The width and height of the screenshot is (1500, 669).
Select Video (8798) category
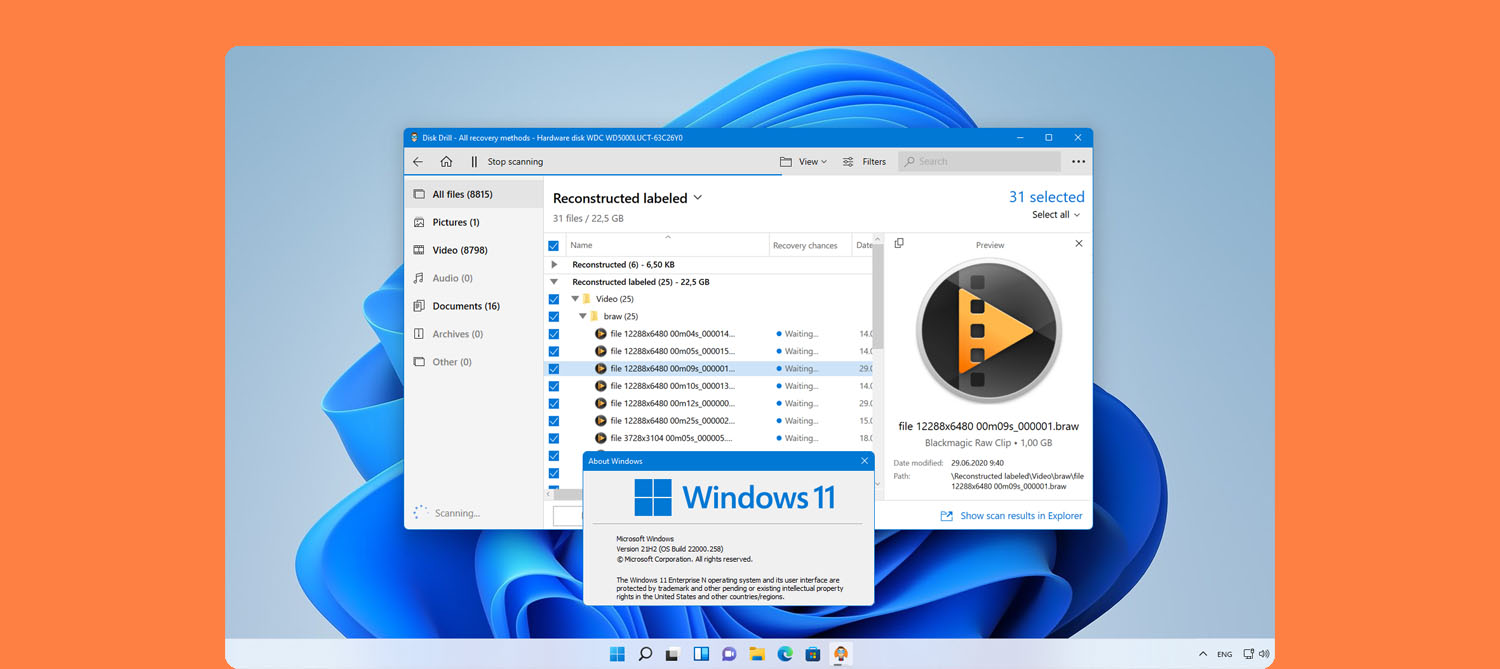(x=474, y=250)
